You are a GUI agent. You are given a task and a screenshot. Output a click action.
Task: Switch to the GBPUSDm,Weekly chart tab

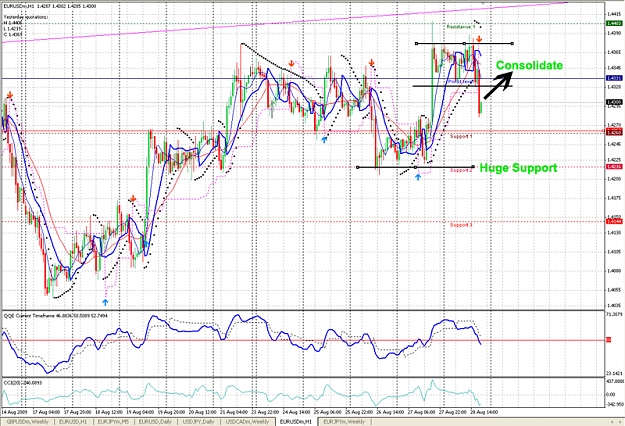click(x=28, y=422)
